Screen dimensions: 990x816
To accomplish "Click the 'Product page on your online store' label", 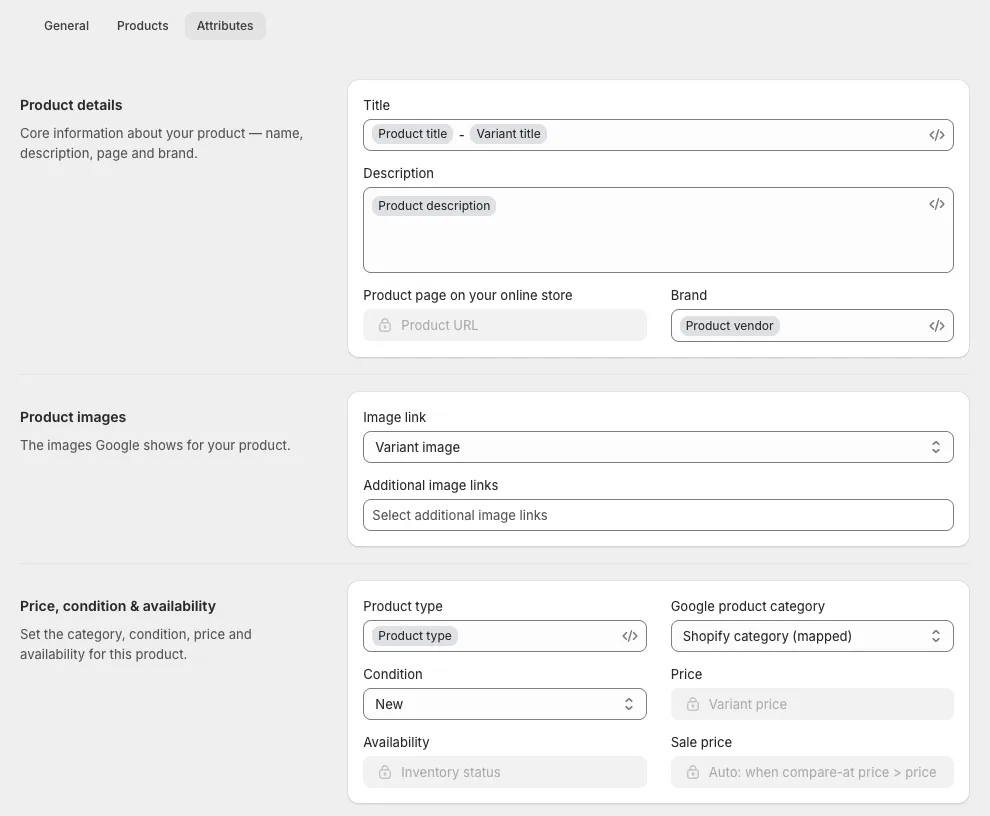I will coord(467,296).
